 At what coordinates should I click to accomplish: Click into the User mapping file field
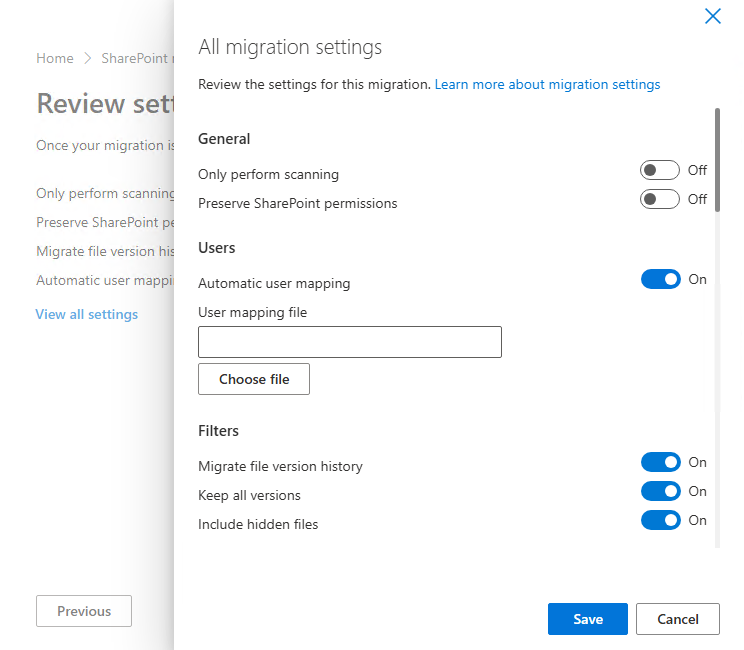[350, 342]
